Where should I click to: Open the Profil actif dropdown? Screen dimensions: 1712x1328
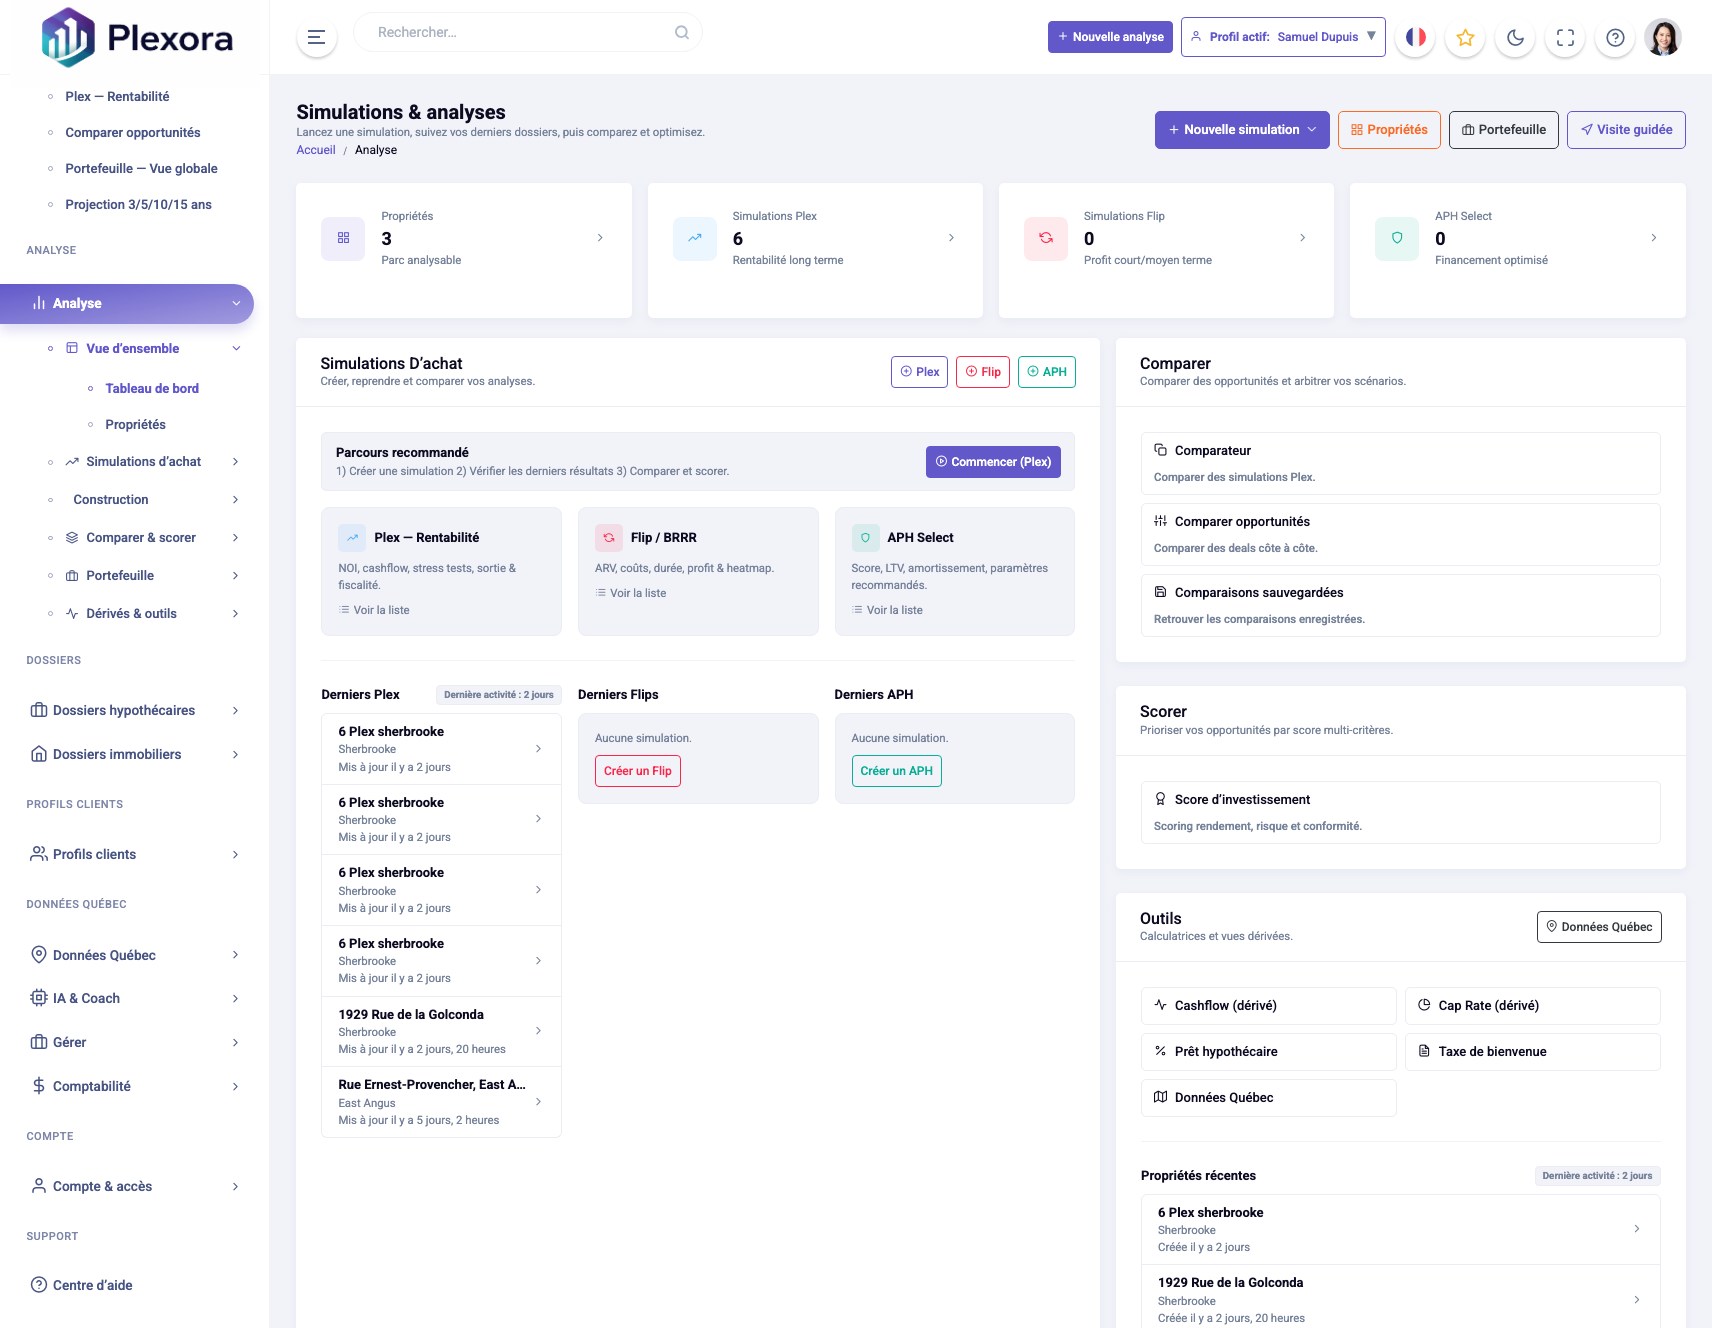(1283, 37)
